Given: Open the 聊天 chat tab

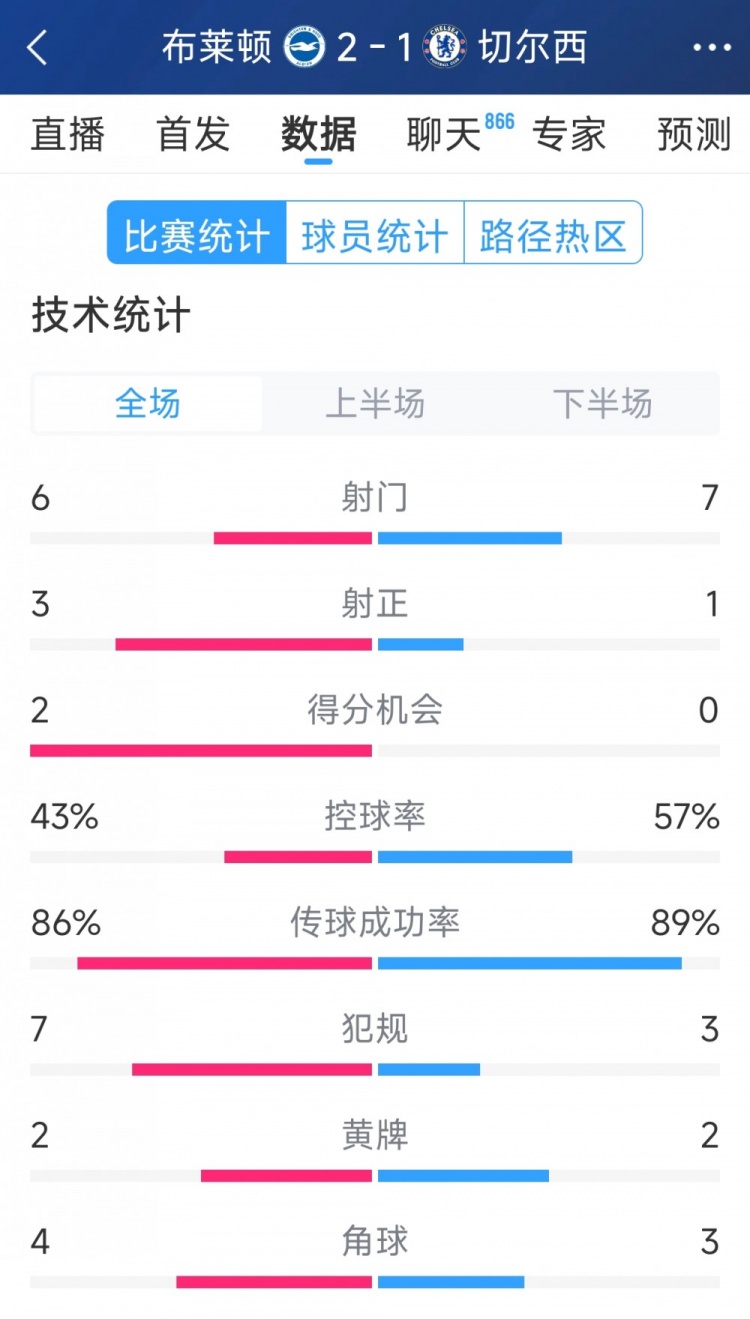Looking at the screenshot, I should [x=444, y=134].
